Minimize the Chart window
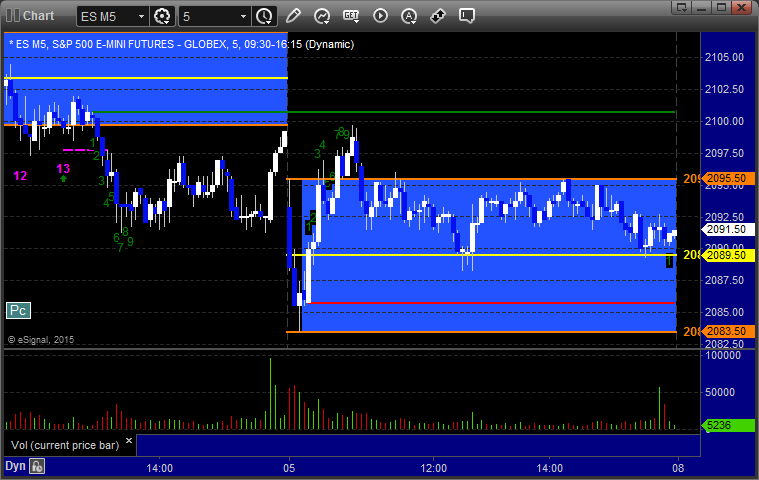The image size is (759, 480). [x=701, y=7]
